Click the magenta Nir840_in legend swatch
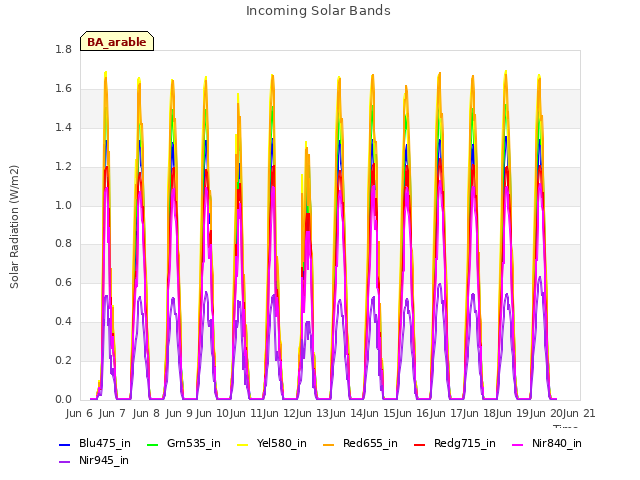Viewport: 640px width, 480px height. pyautogui.click(x=518, y=444)
